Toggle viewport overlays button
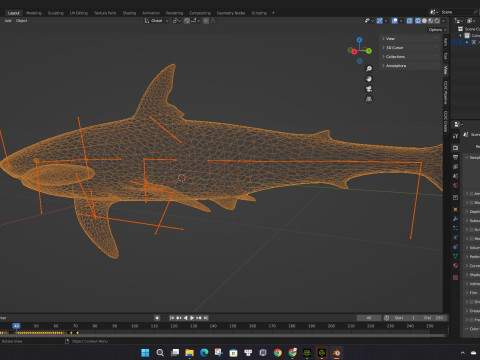 click(395, 21)
